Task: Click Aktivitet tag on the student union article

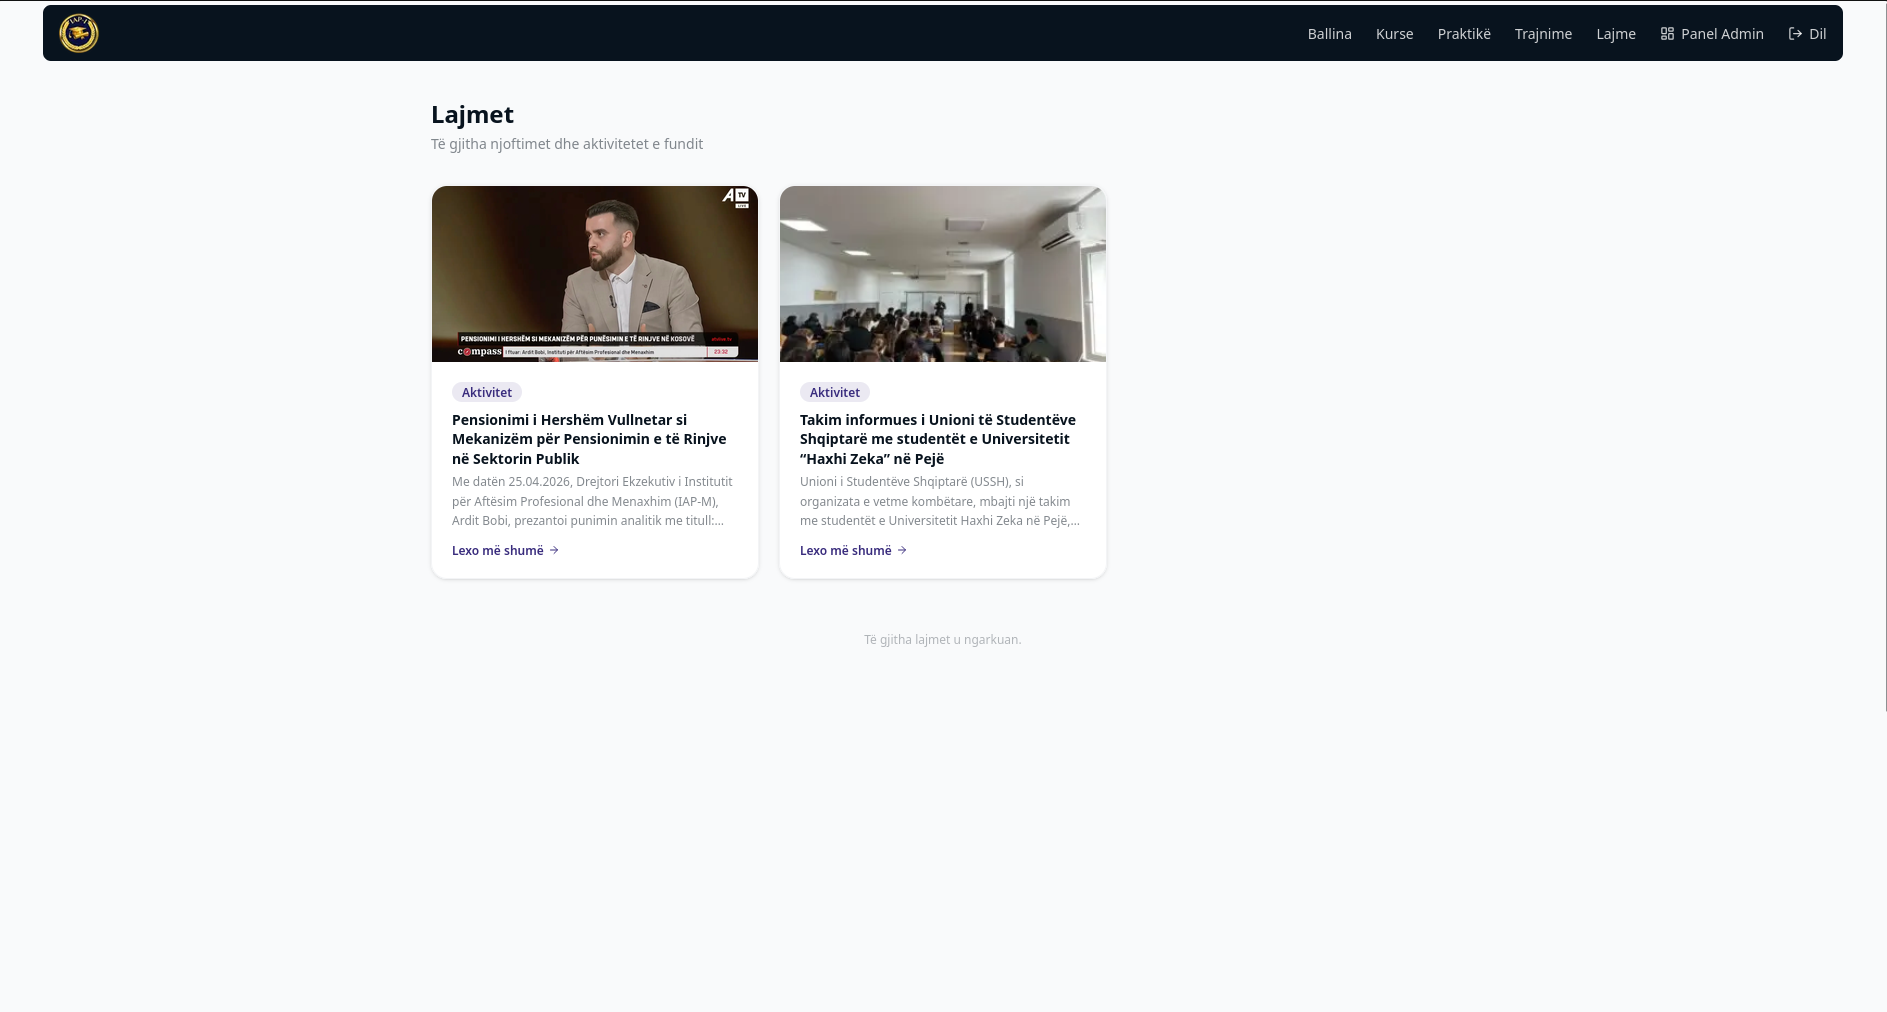Action: (835, 392)
